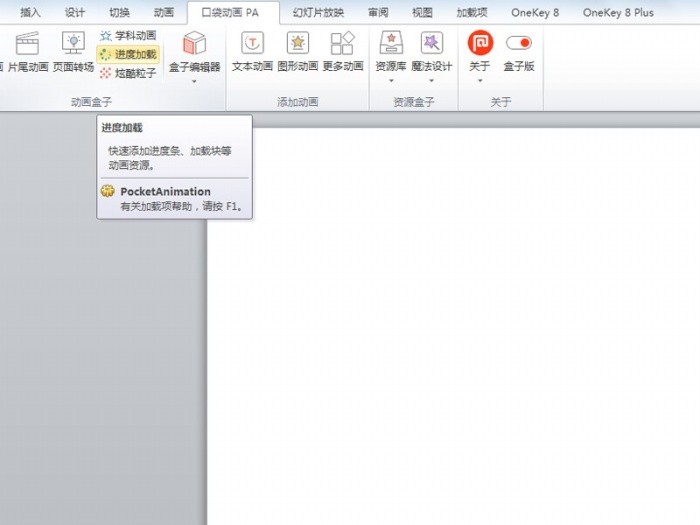Toggle the 盒子版 mode switch
This screenshot has width=700, height=525.
[519, 43]
